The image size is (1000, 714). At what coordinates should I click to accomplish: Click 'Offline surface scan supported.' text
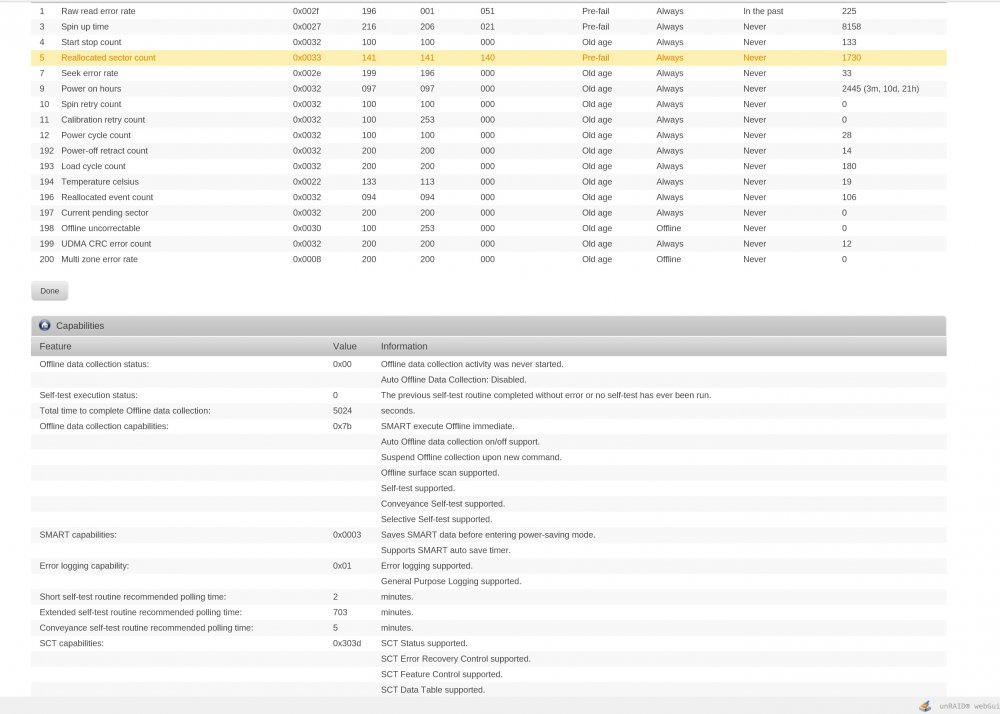(440, 473)
